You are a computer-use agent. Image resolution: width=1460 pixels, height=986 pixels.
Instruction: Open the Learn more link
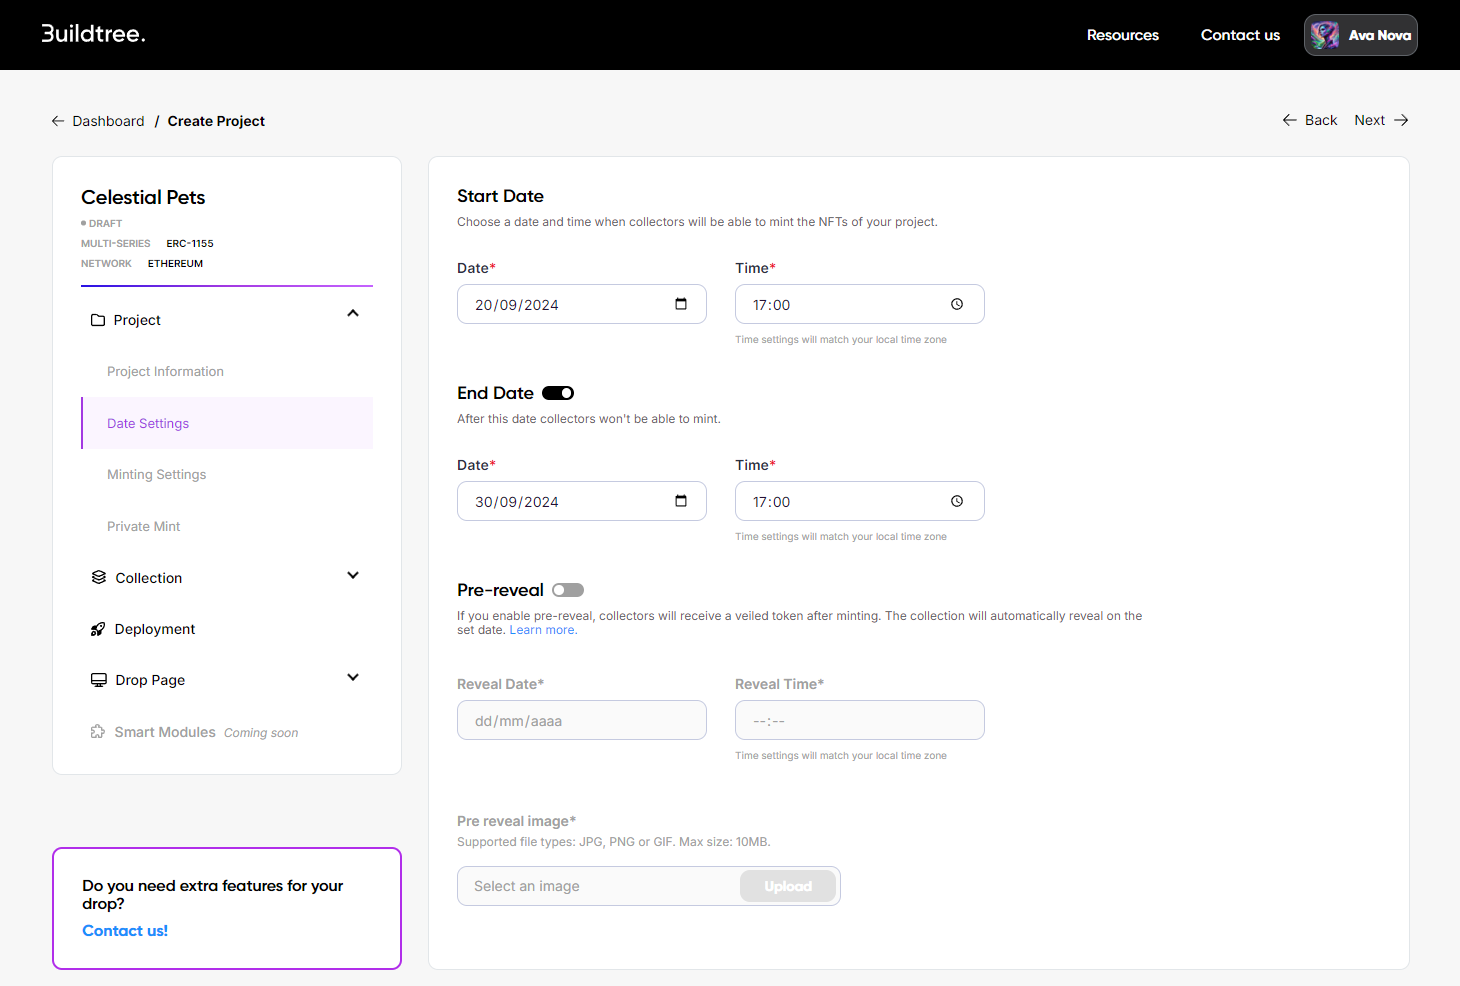click(x=542, y=630)
